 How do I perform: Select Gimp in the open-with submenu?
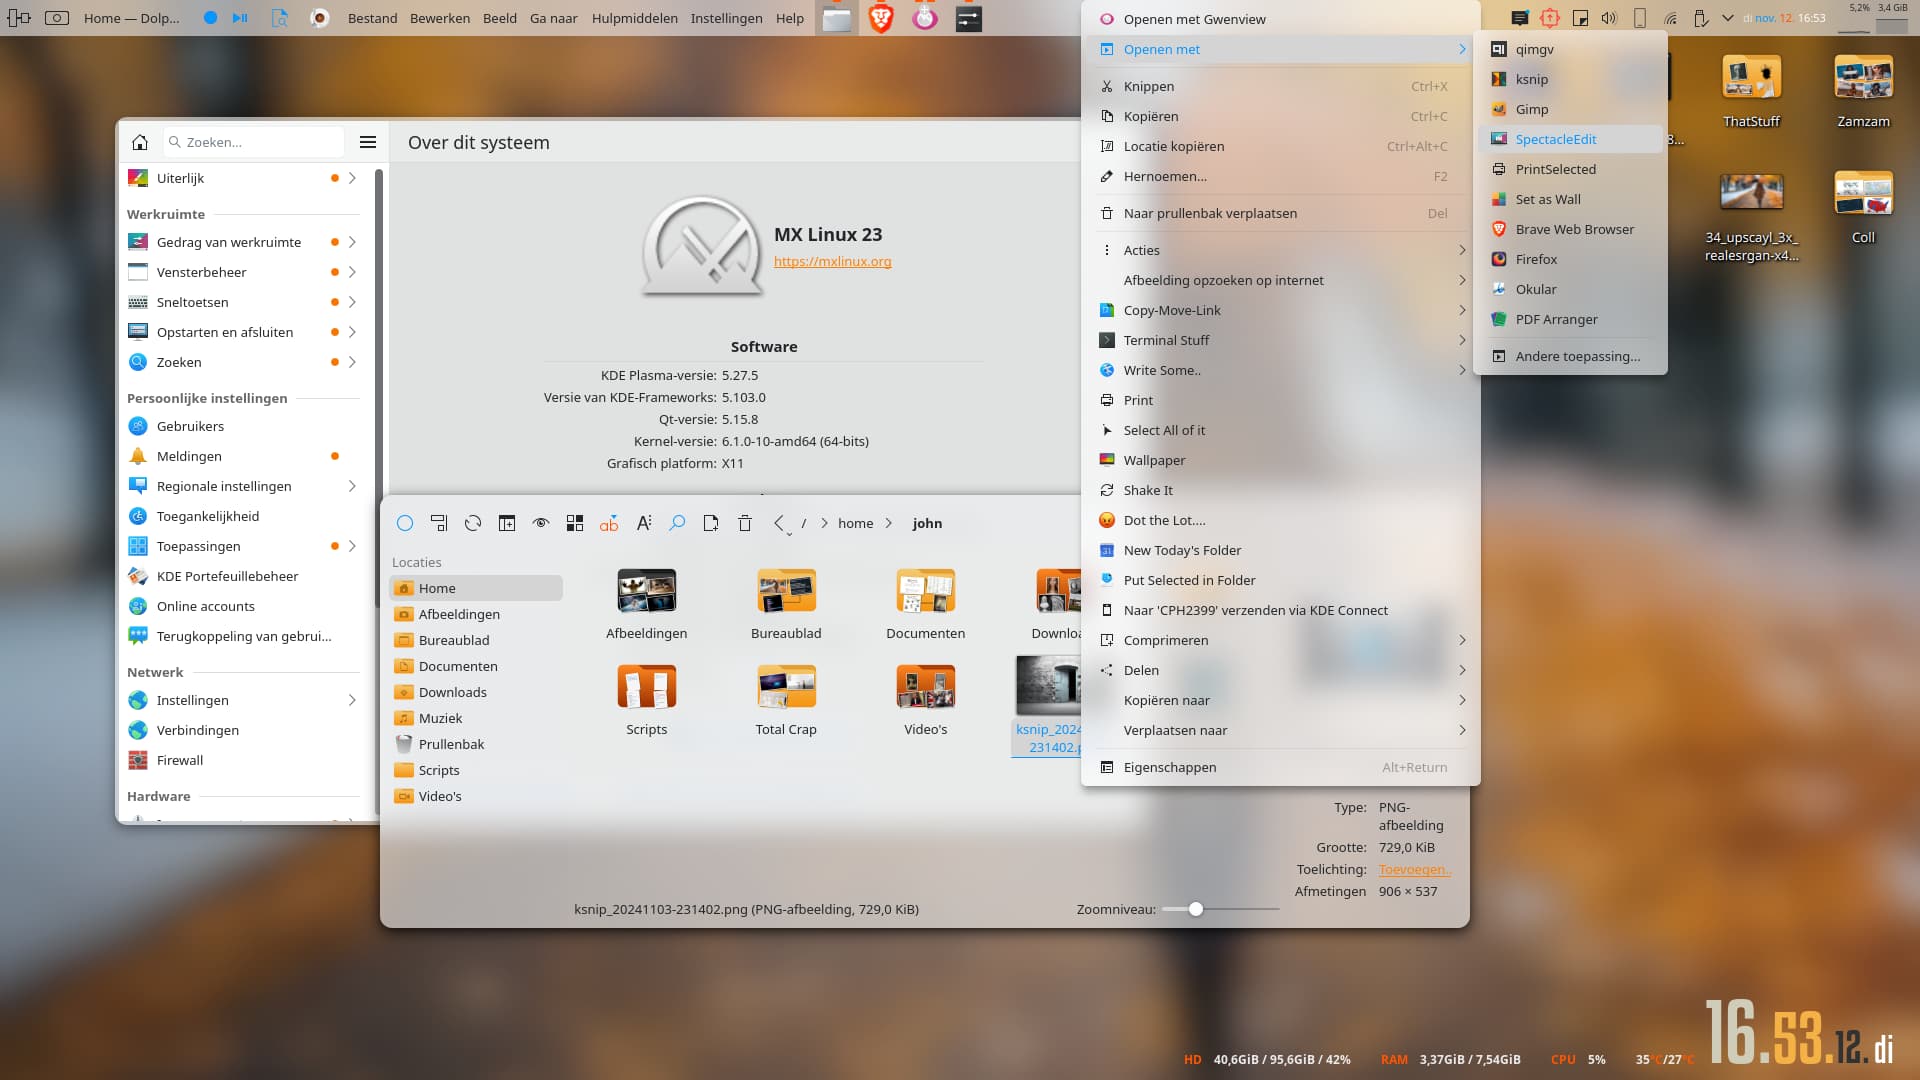[x=1570, y=109]
